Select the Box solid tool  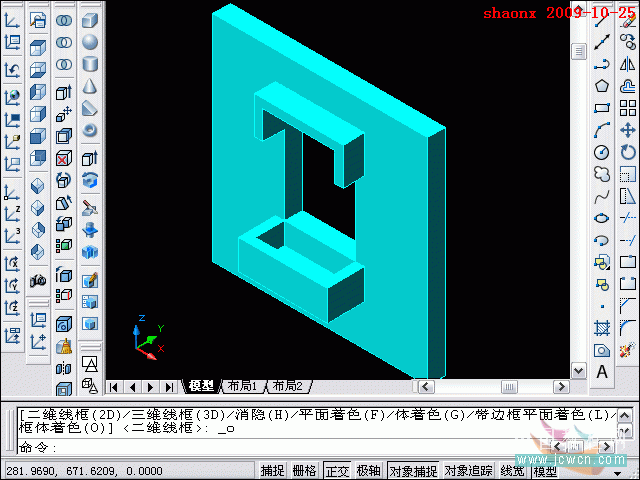(89, 20)
